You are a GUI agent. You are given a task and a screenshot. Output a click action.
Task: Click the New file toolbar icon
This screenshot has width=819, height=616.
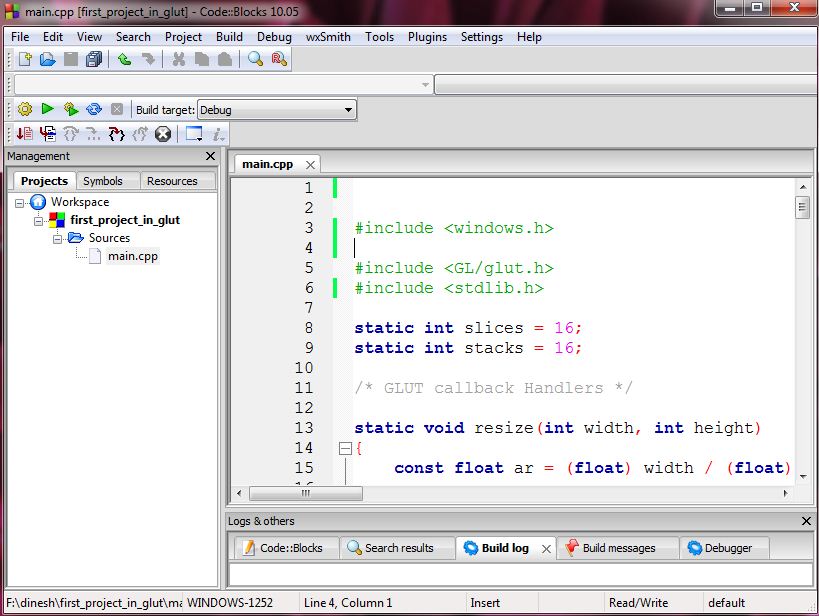25,59
